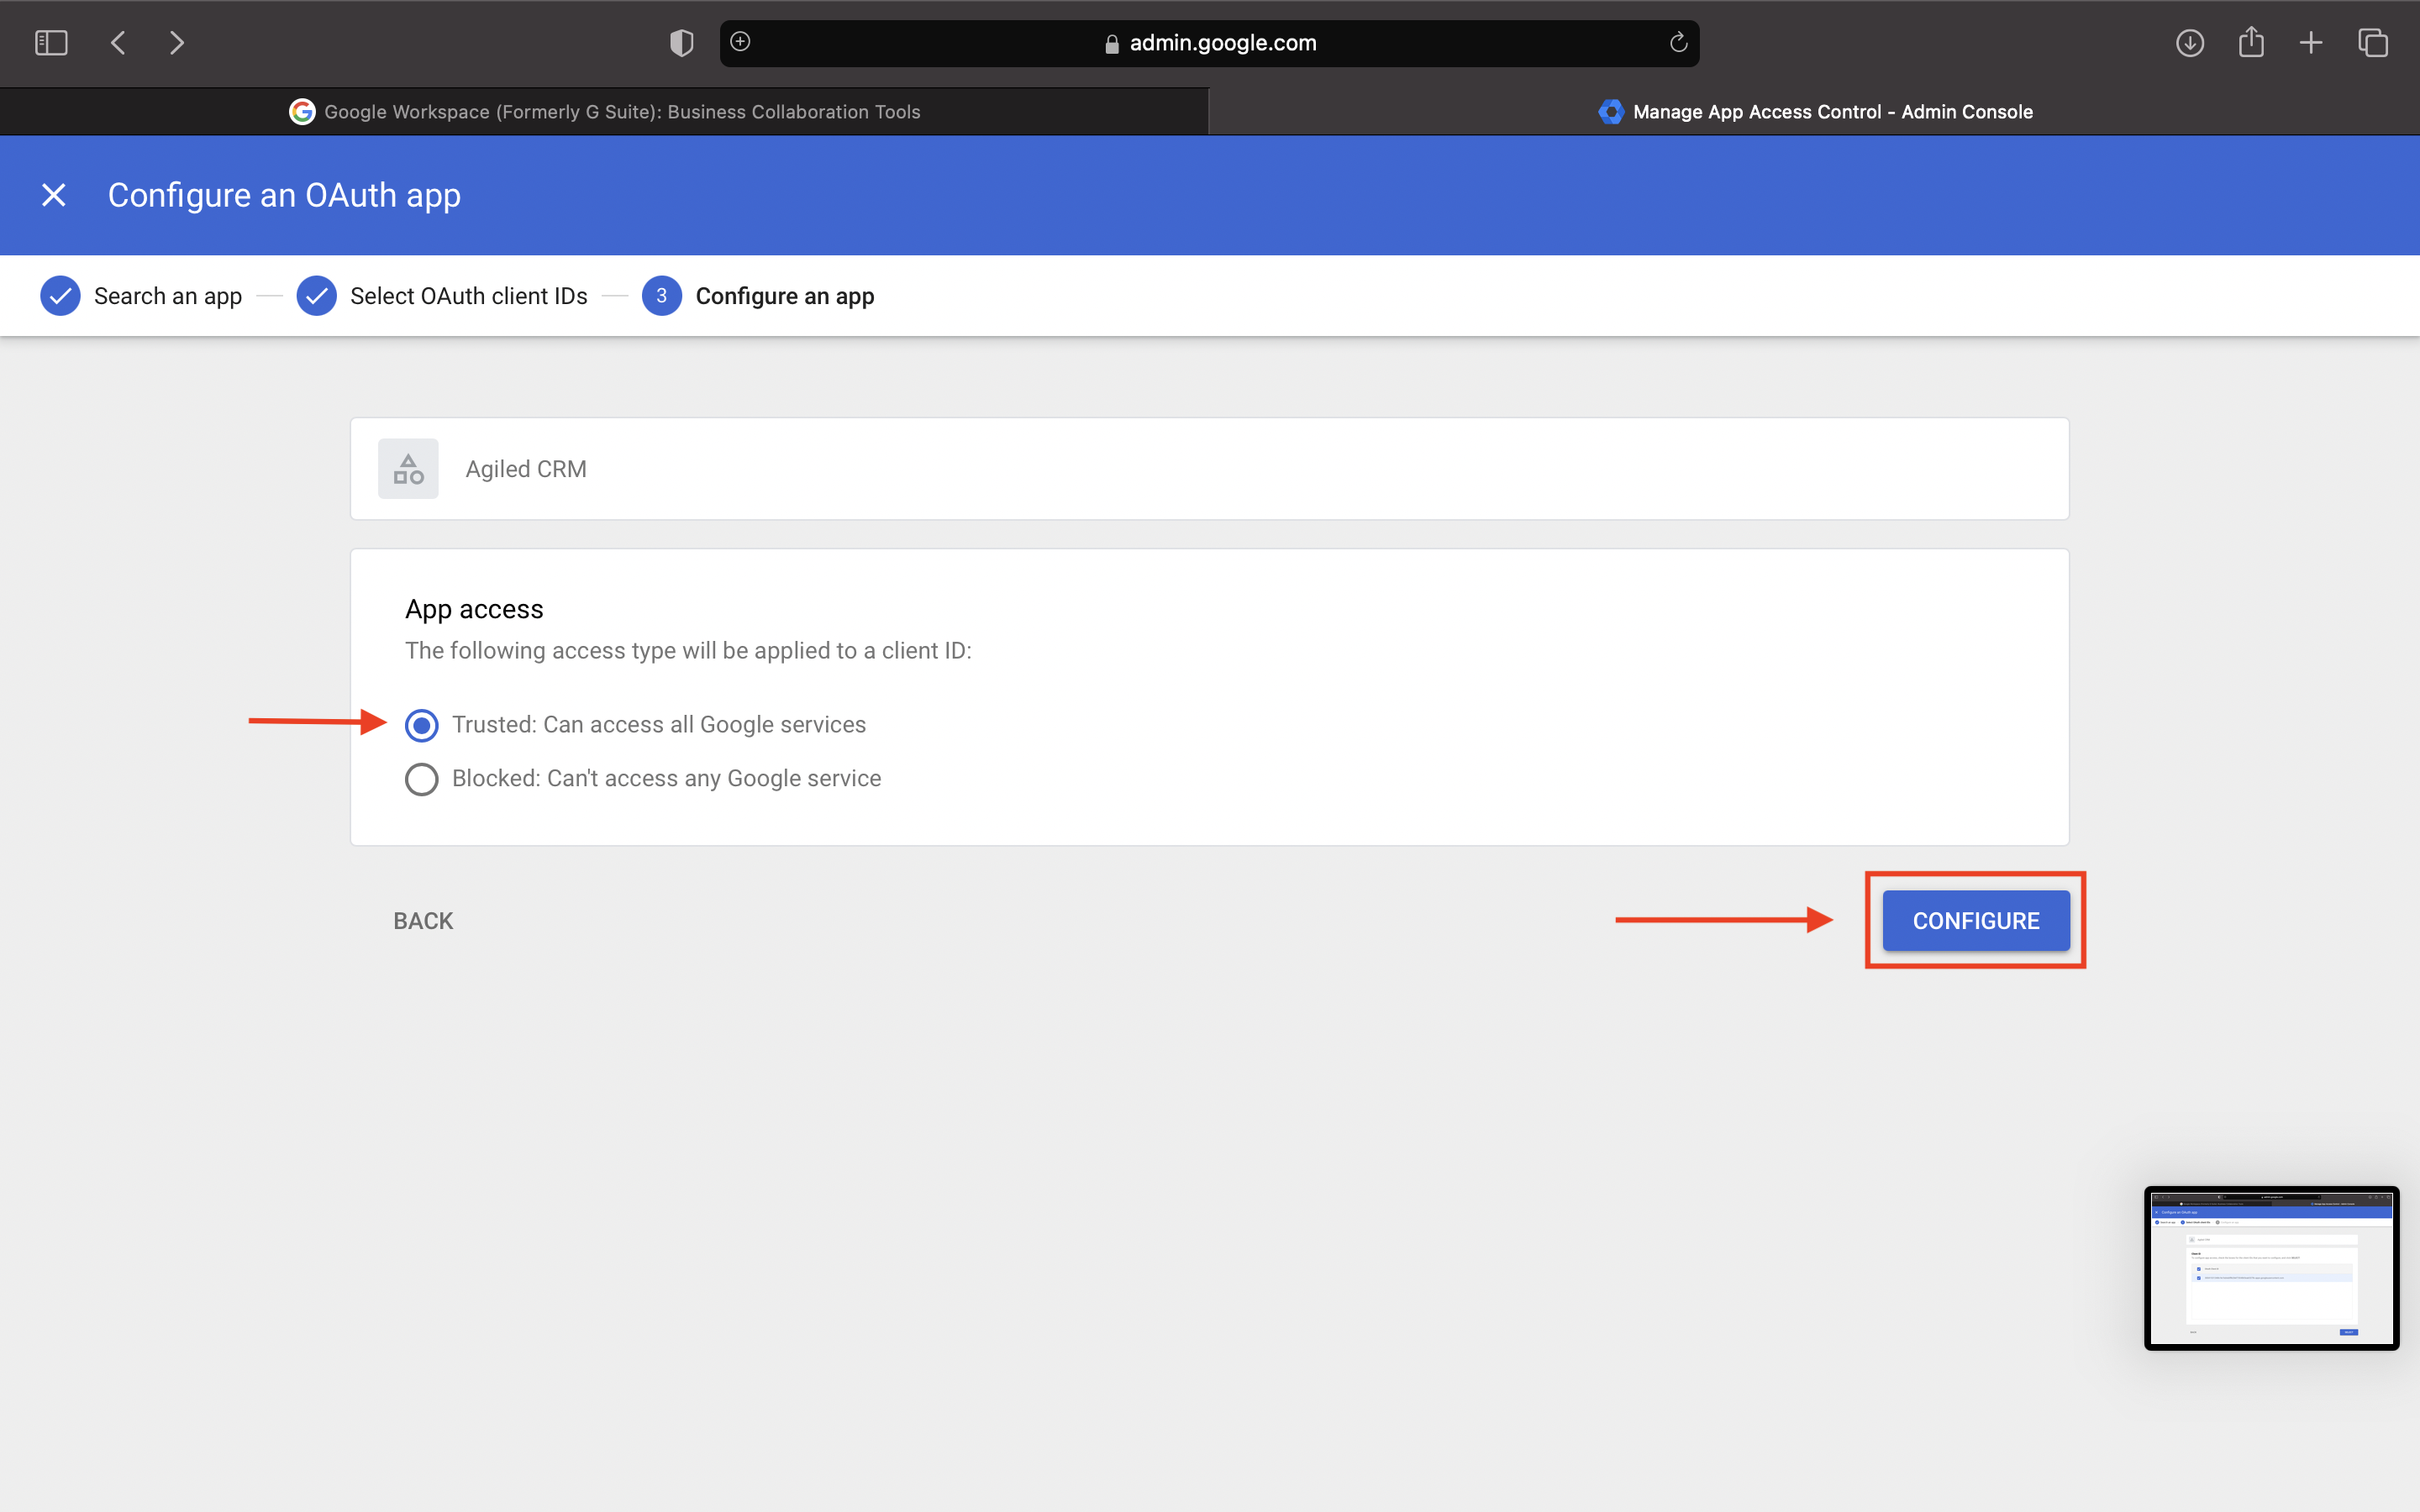Click the BACK button
The height and width of the screenshot is (1512, 2420).
tap(423, 921)
